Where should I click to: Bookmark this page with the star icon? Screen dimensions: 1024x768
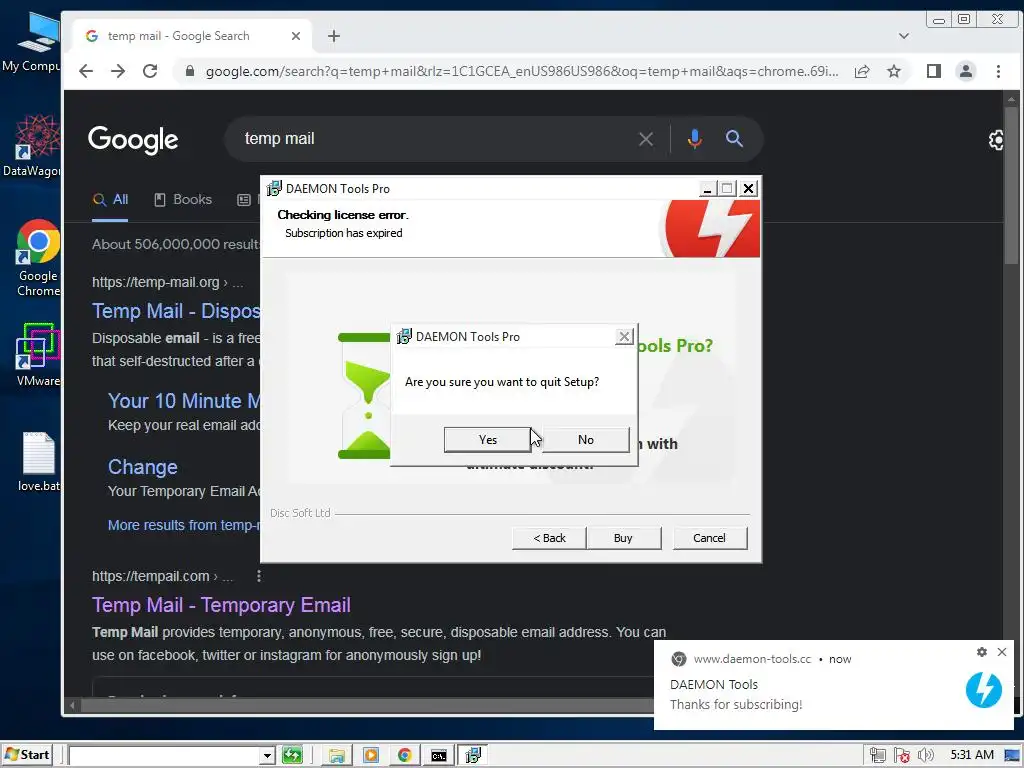(893, 71)
